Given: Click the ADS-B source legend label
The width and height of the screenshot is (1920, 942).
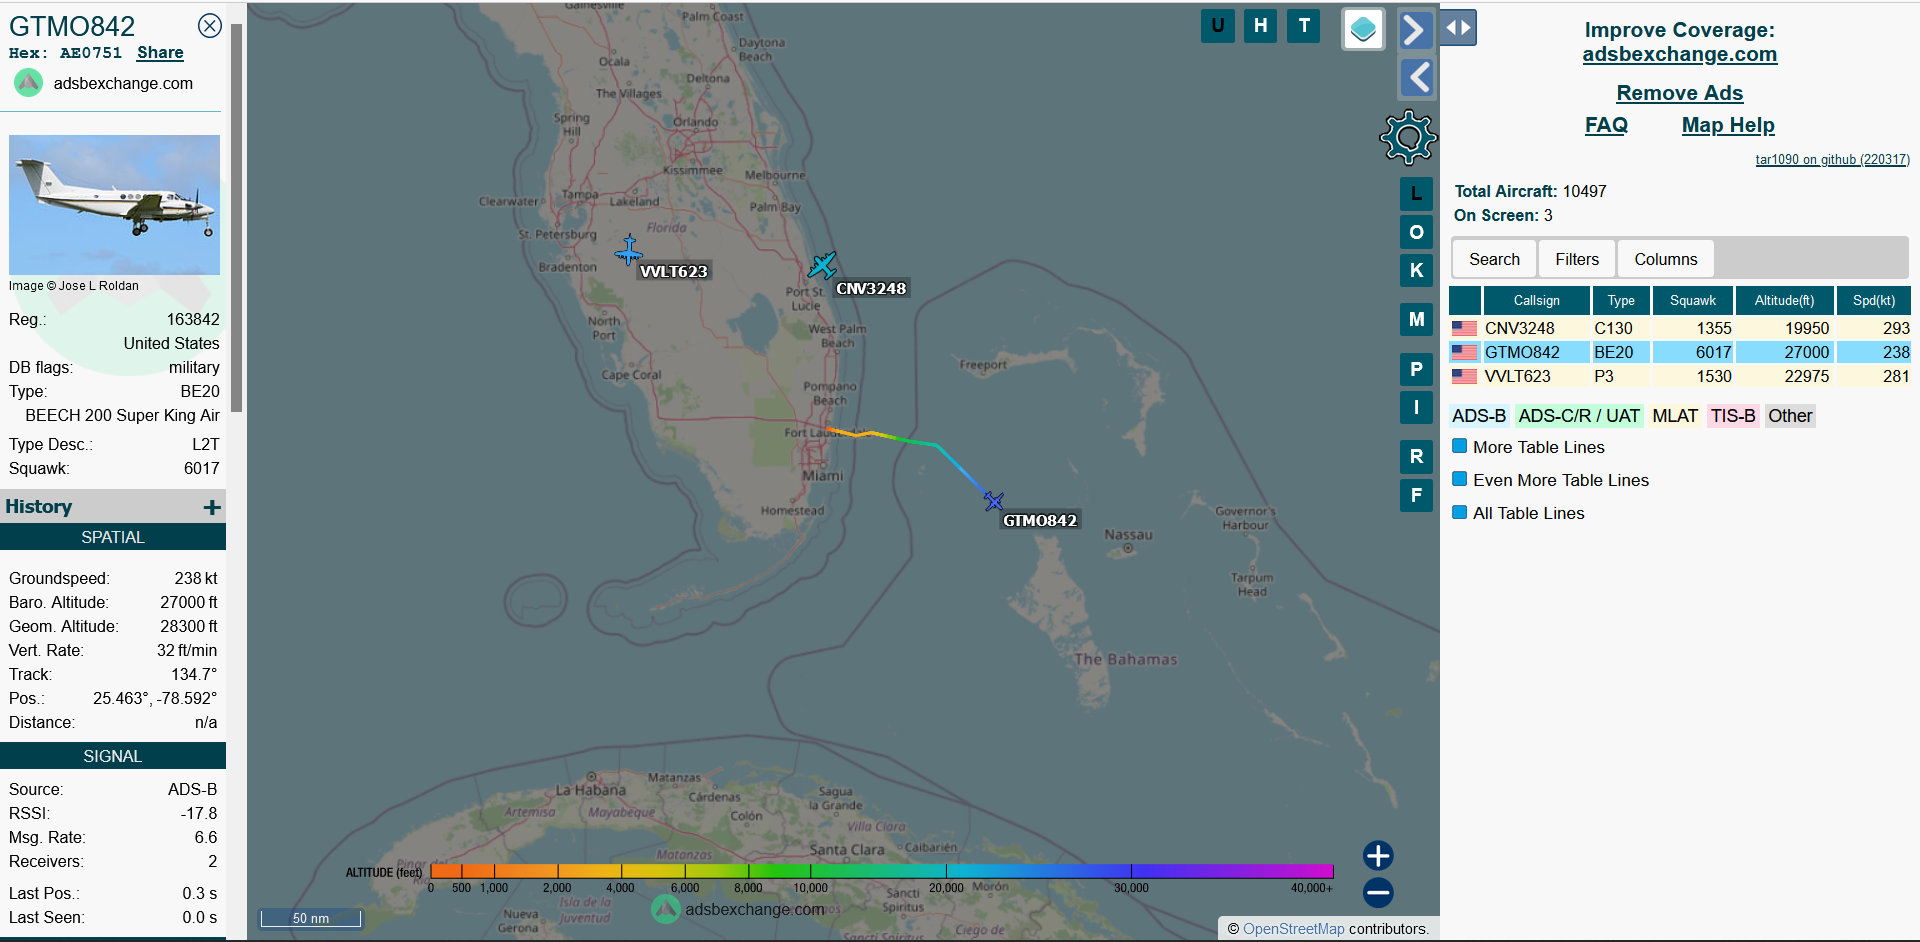Looking at the screenshot, I should [x=1479, y=416].
